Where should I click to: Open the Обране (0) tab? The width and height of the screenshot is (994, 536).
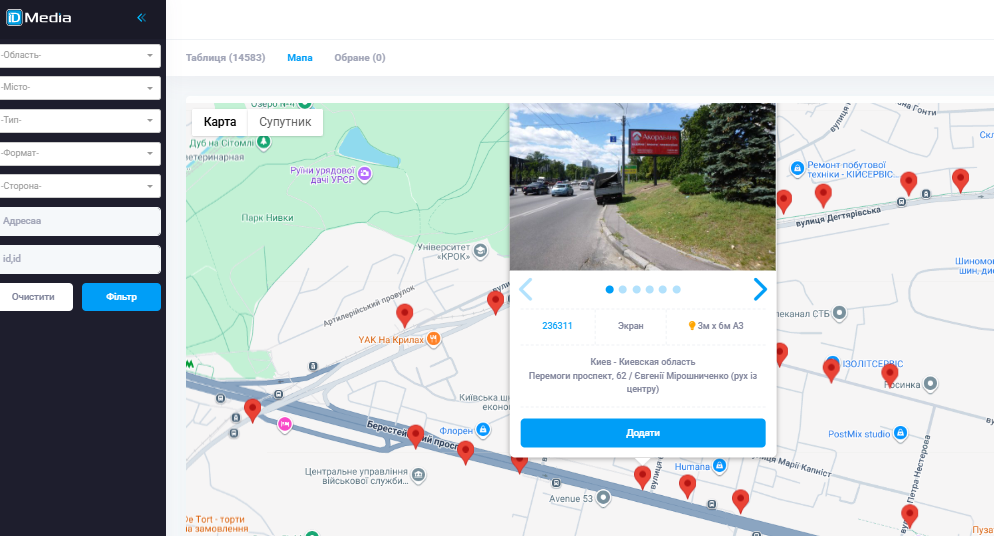(x=359, y=58)
